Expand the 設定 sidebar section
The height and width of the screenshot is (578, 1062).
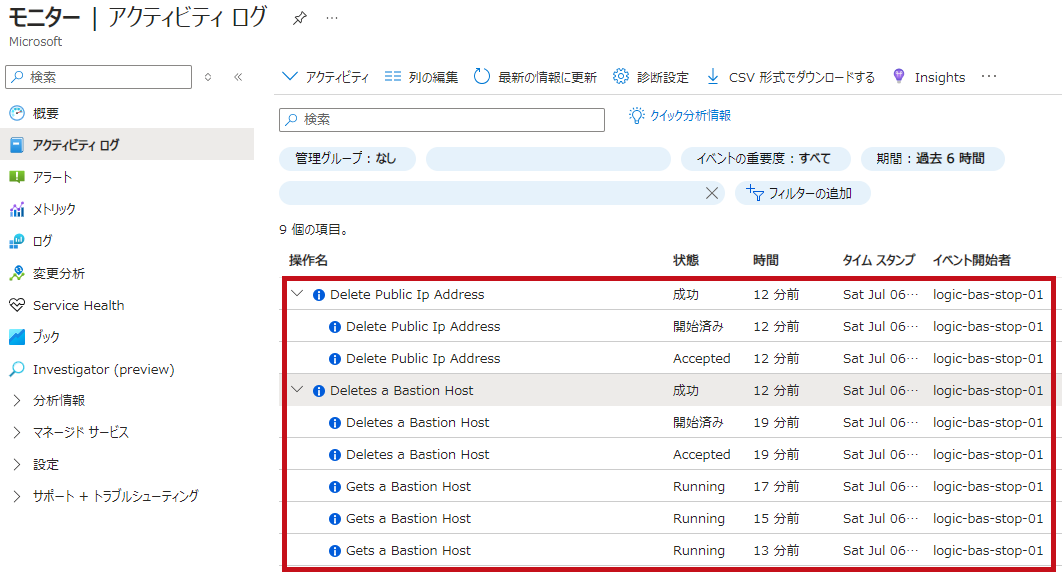17,464
